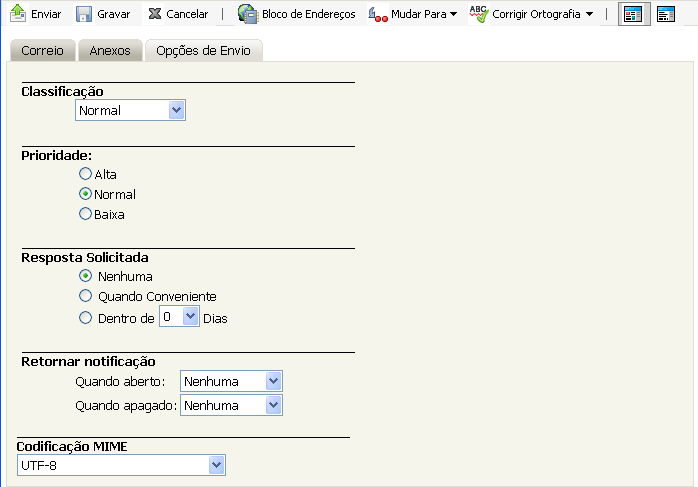This screenshot has width=698, height=487.
Task: Click the Codificação MIME heading text
Action: coord(72,446)
